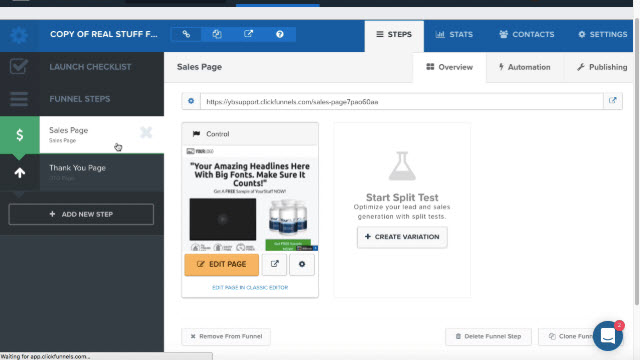Screen dimensions: 640x361
Task: Select Publishing tab
Action: coord(602,67)
